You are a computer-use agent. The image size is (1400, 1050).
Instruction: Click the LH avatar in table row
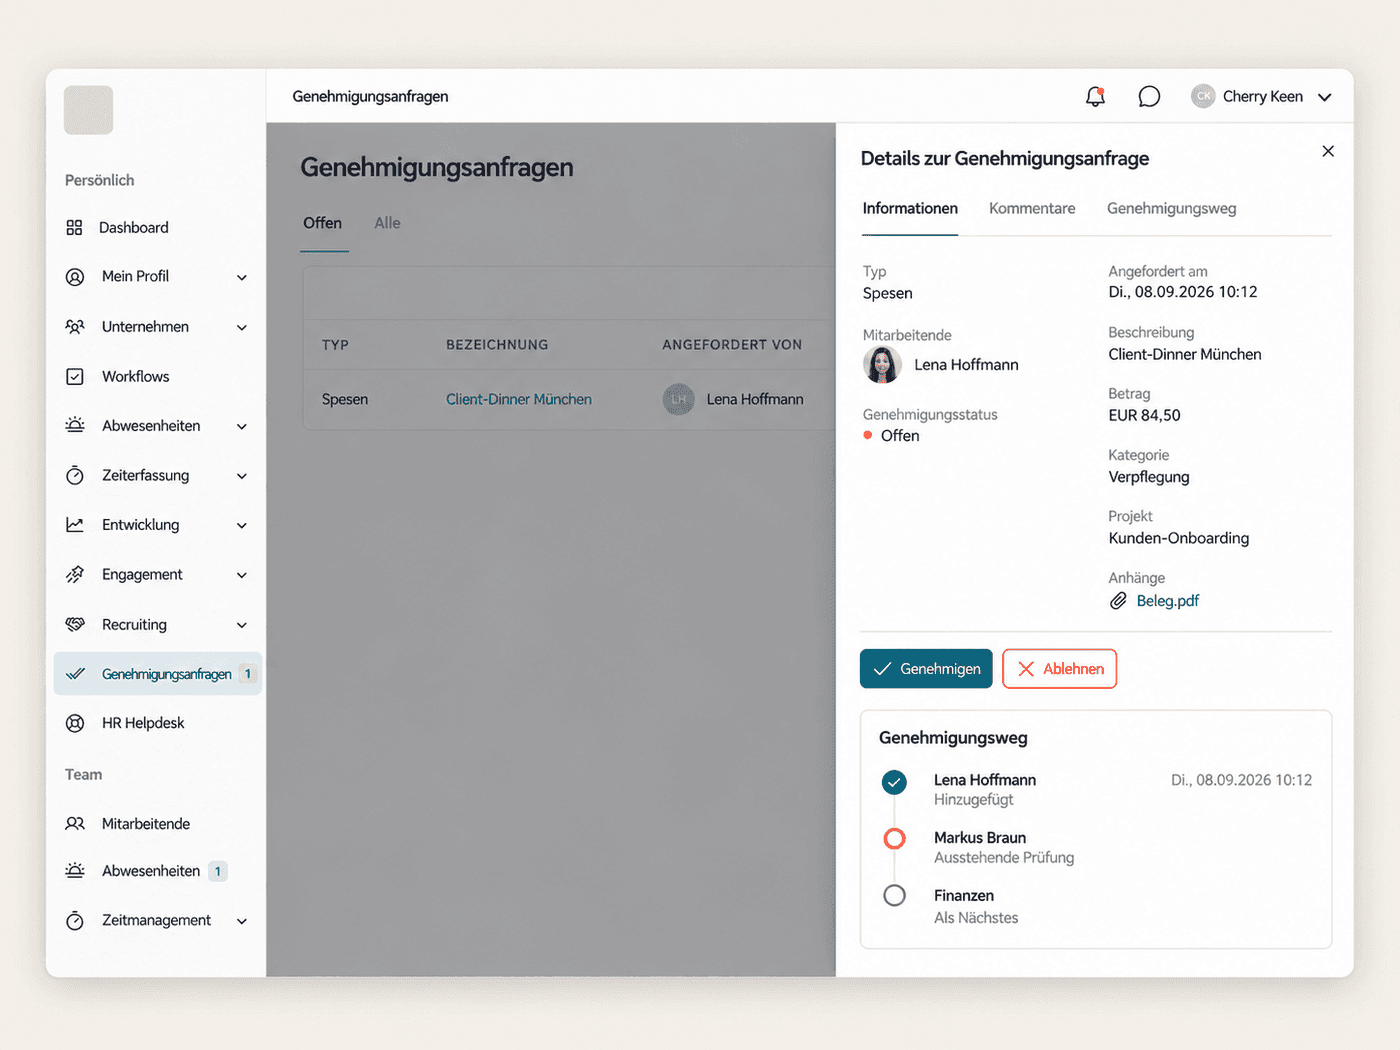coord(679,399)
